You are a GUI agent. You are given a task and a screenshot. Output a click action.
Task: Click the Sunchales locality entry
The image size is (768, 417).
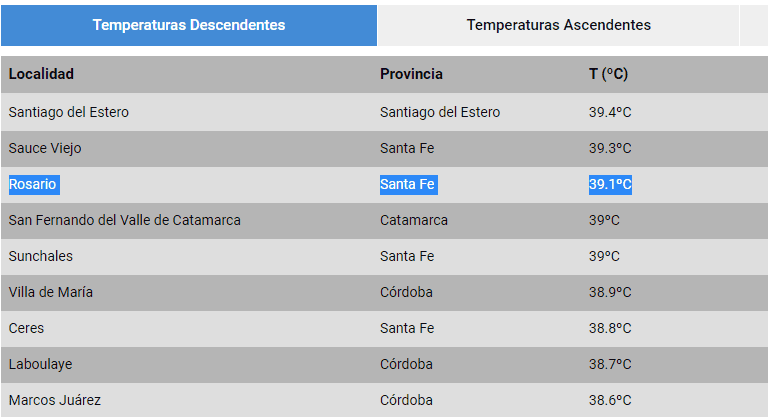pyautogui.click(x=41, y=256)
